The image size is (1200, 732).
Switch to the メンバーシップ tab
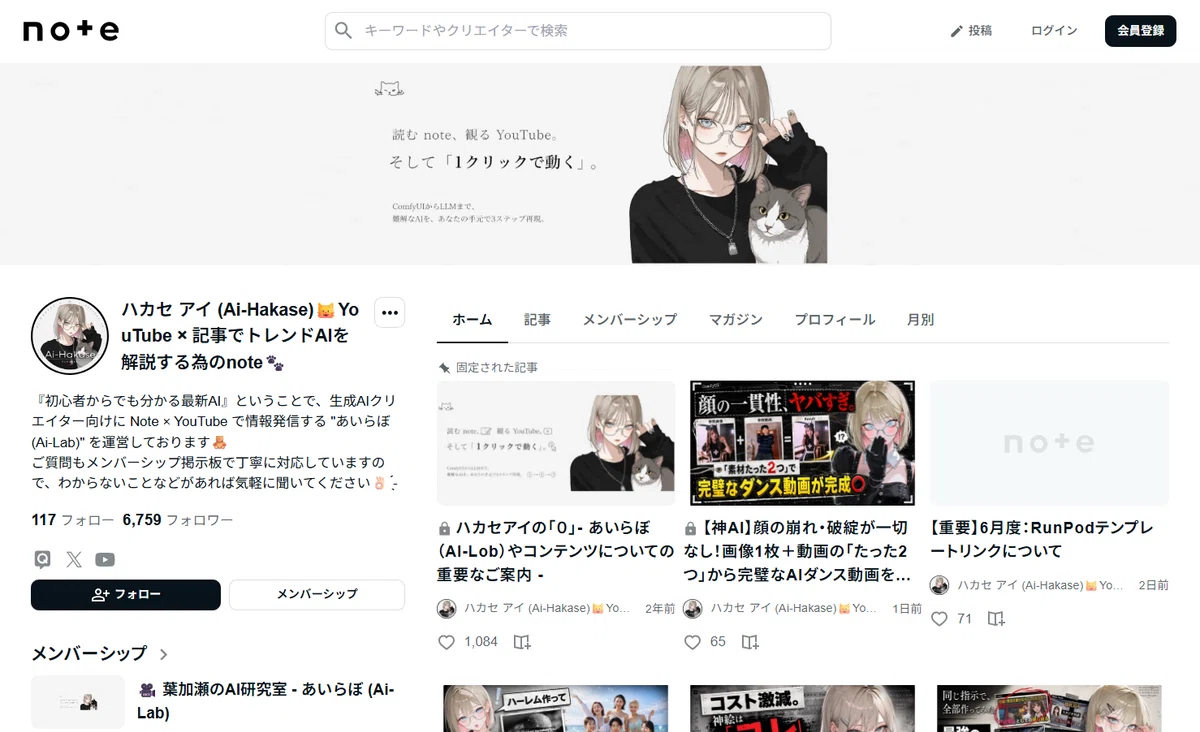[630, 320]
